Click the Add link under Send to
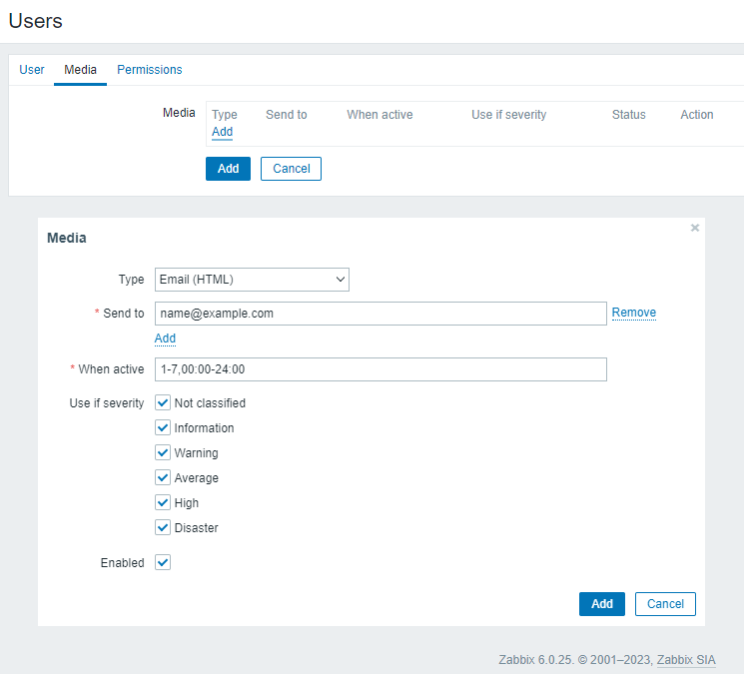This screenshot has width=744, height=674. click(165, 339)
